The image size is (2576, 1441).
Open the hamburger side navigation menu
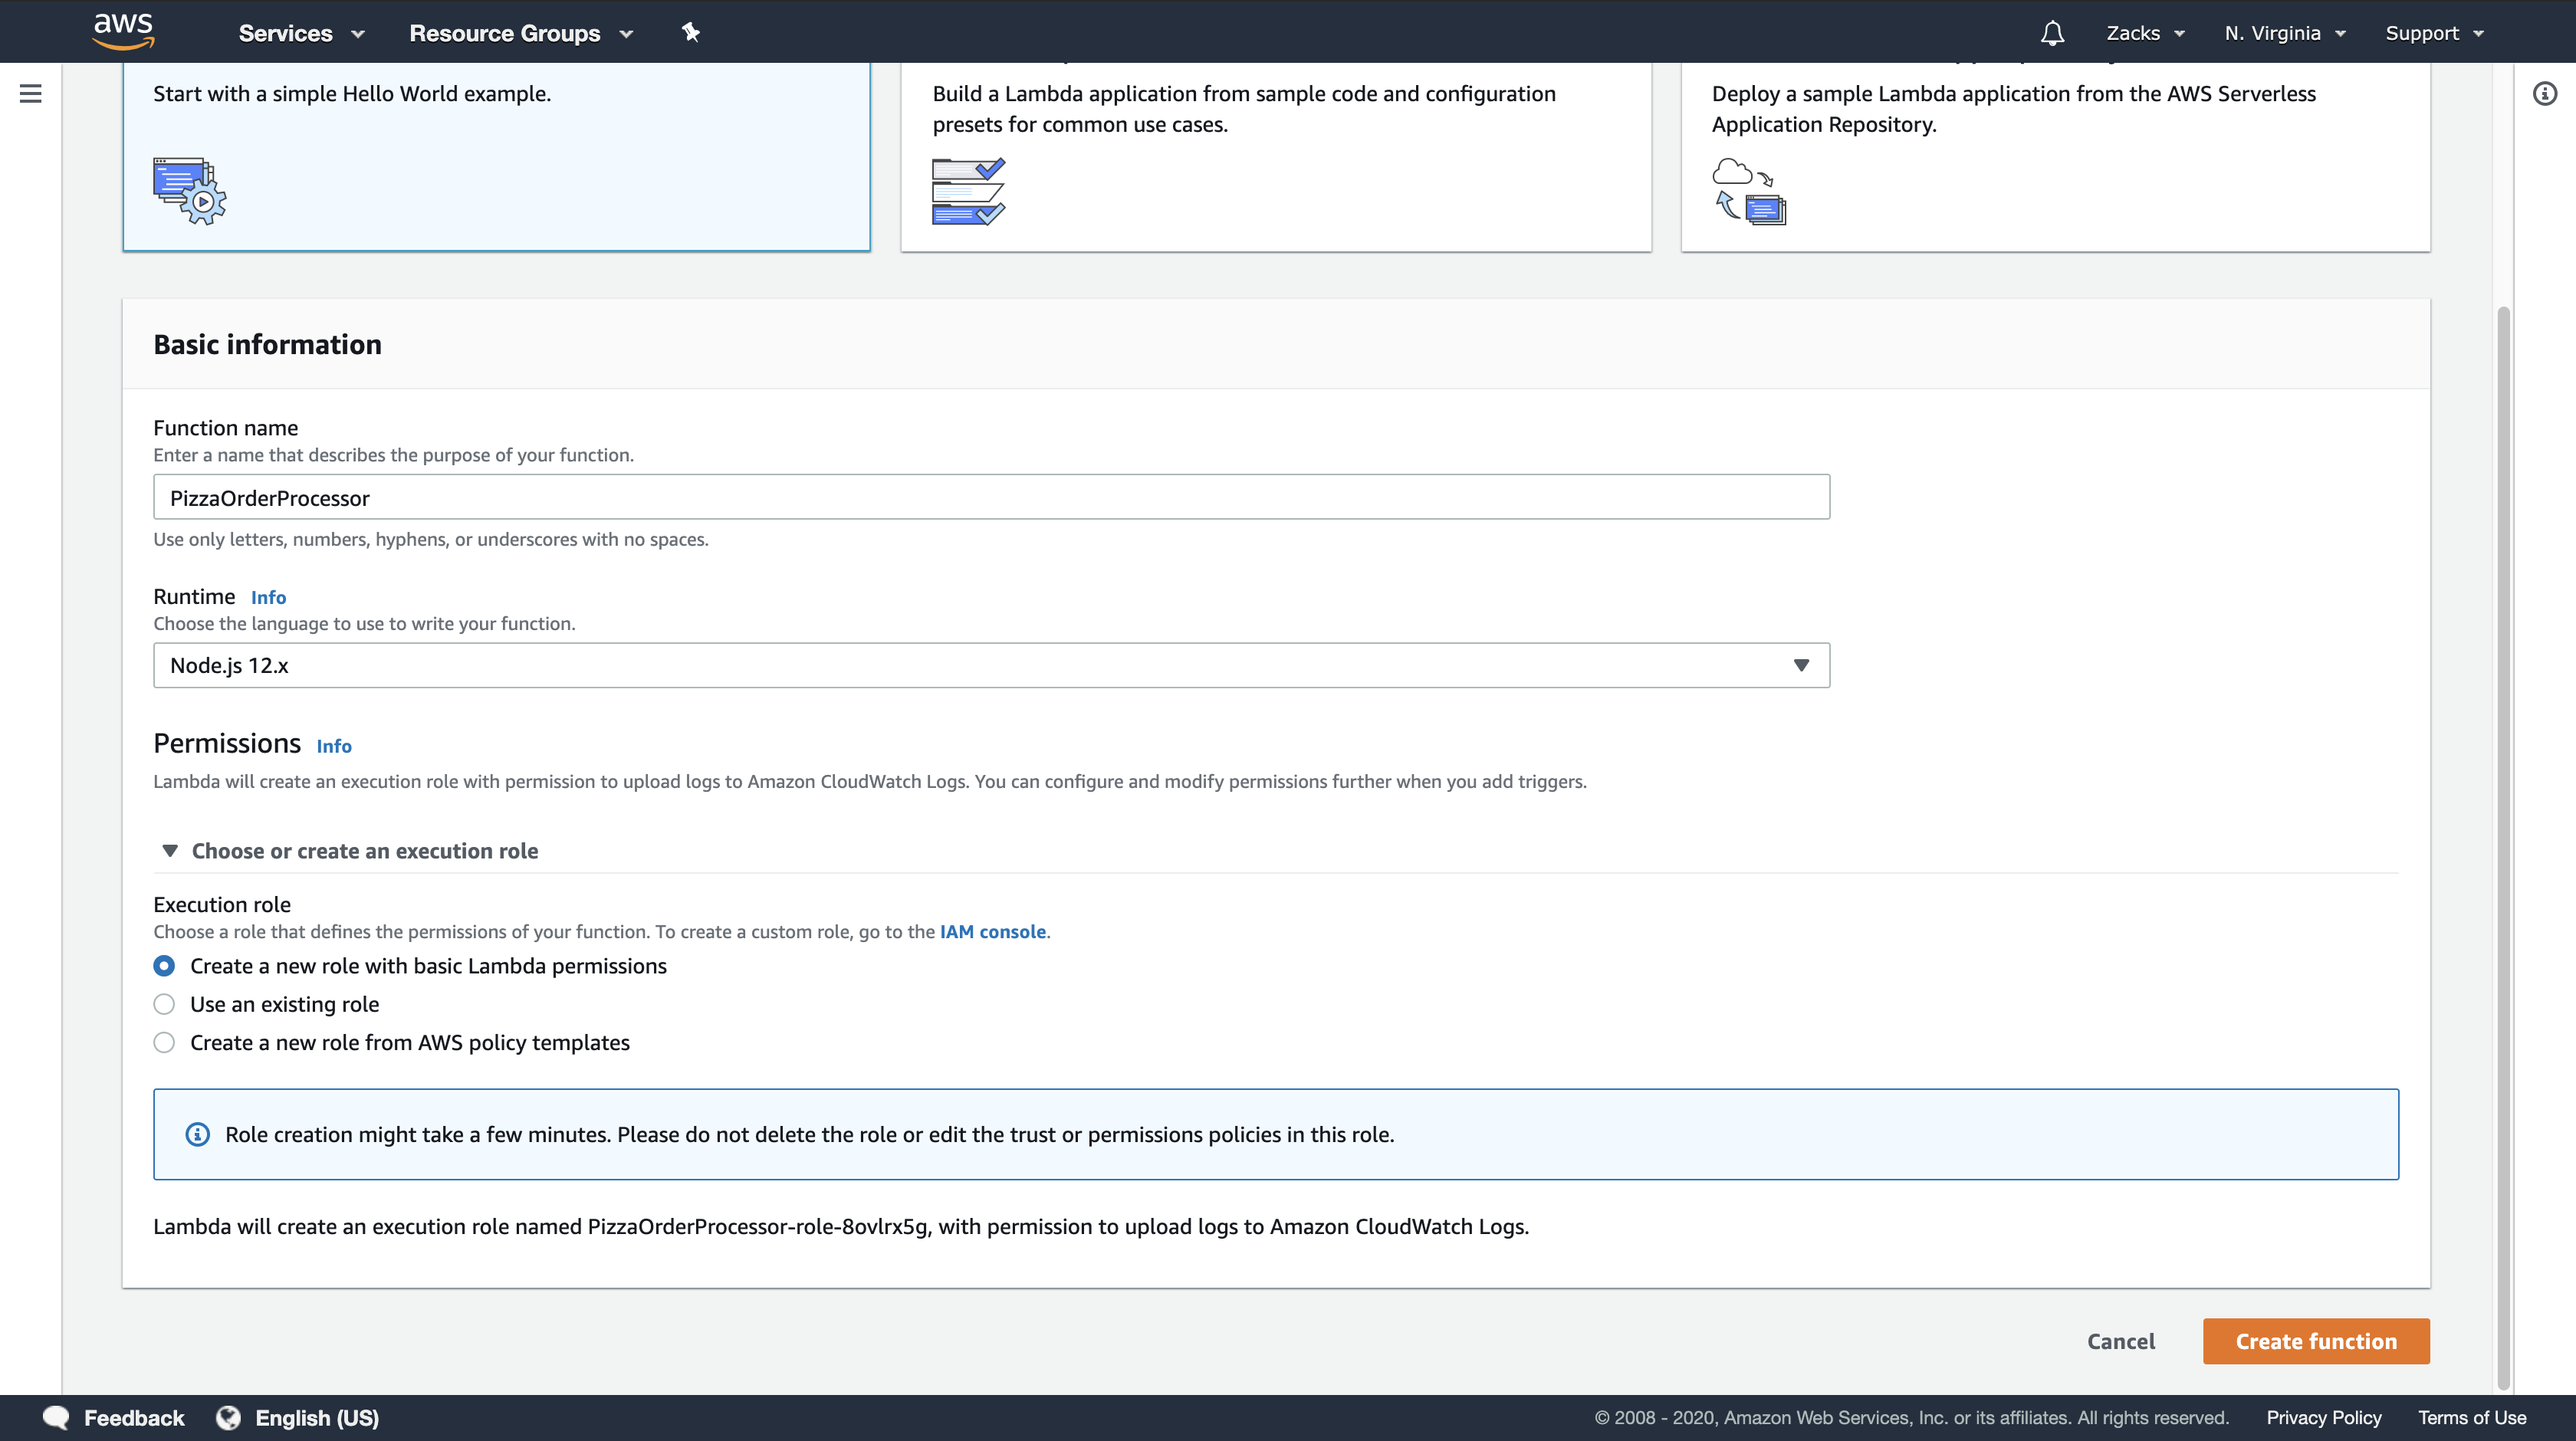coord(31,94)
